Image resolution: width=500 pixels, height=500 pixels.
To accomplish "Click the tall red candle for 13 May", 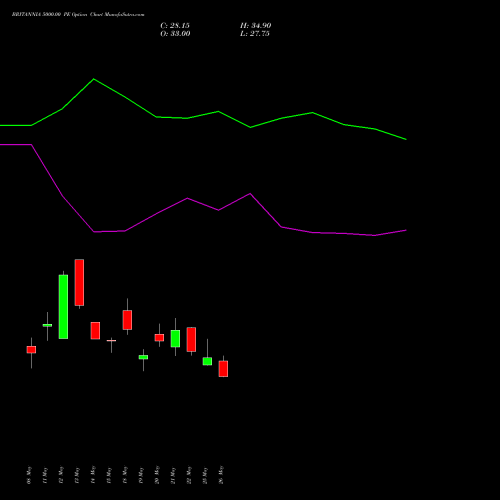I will (x=79, y=282).
